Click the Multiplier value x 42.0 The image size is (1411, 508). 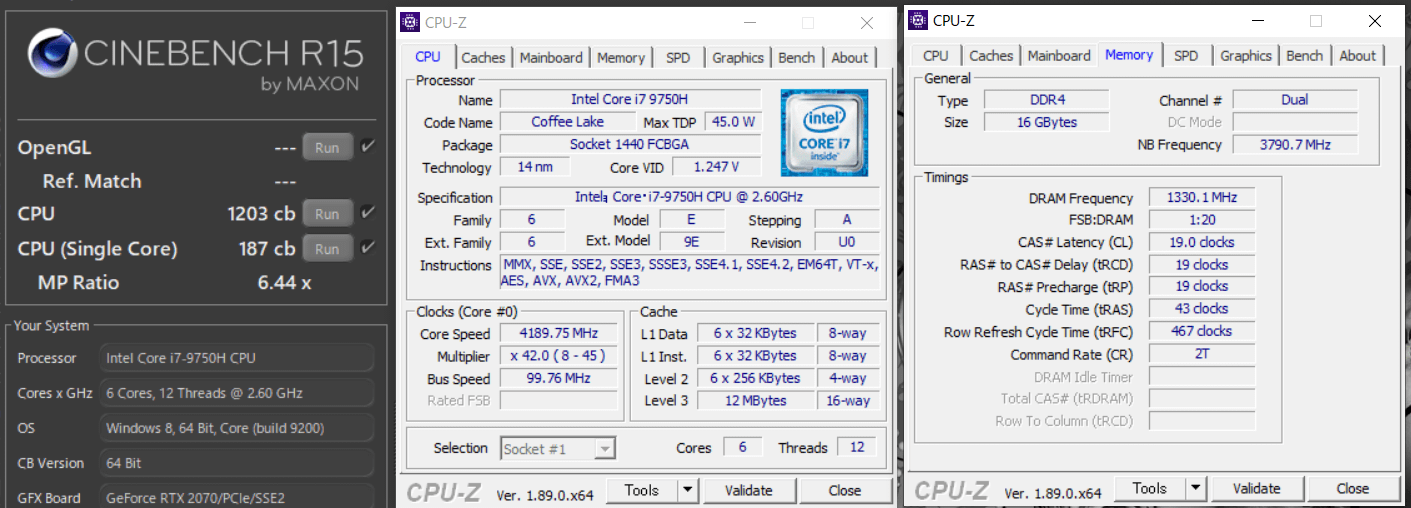(558, 356)
